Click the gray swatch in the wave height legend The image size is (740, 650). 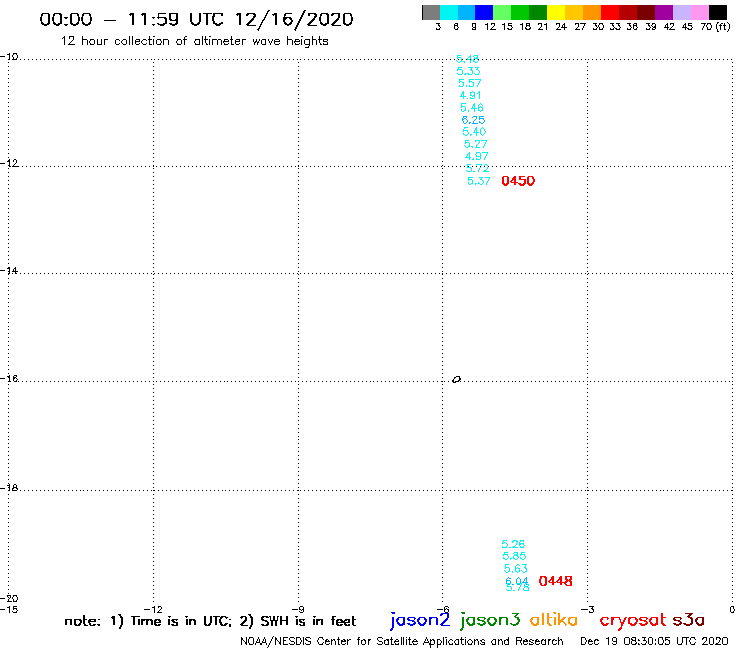tap(431, 12)
